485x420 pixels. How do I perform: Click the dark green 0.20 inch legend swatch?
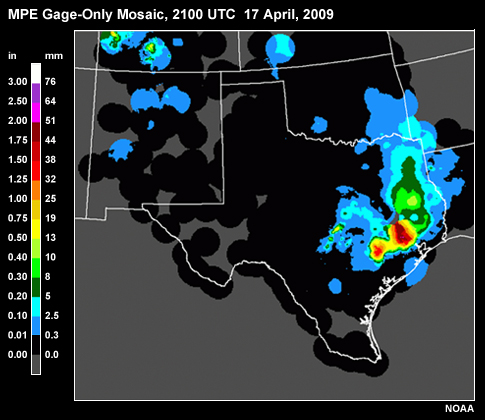[x=36, y=288]
